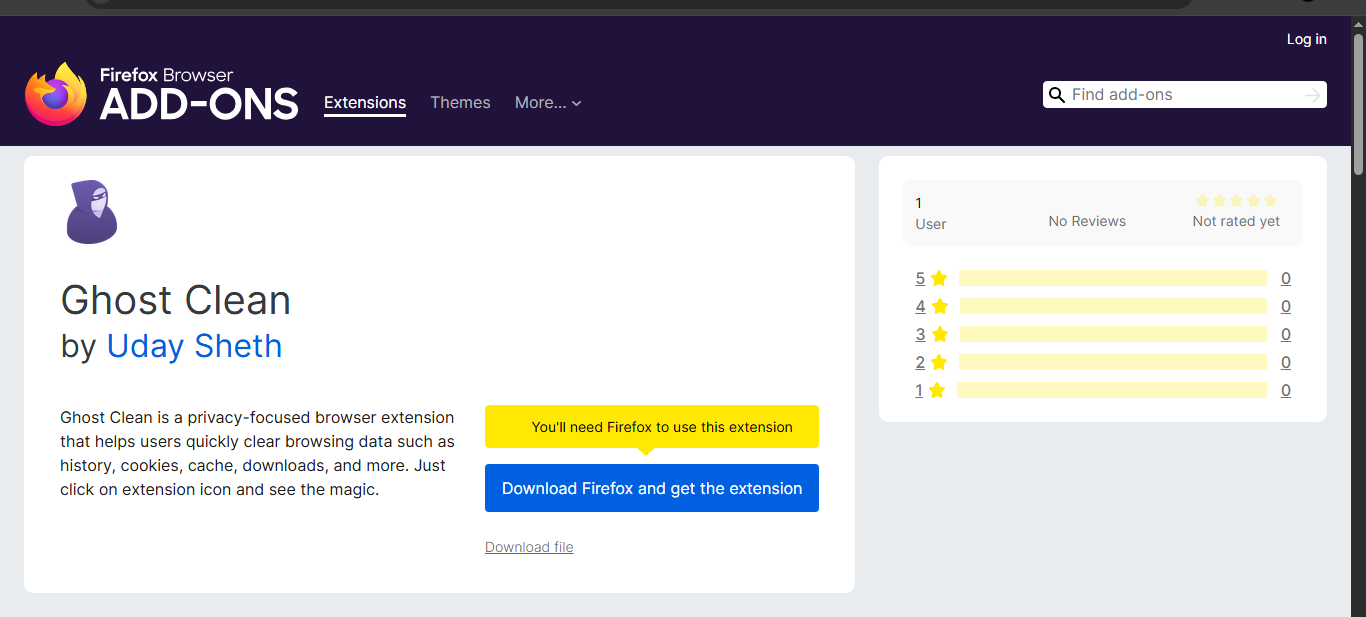Click the 2-star rating bar
Image resolution: width=1366 pixels, height=617 pixels.
pos(1112,362)
